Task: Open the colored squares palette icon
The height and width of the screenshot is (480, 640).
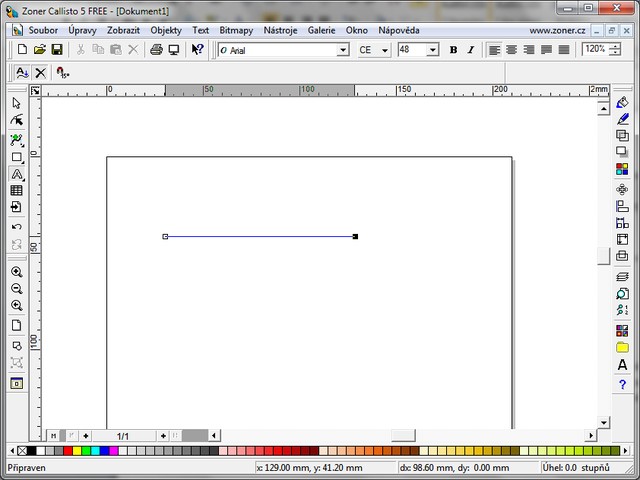Action: tap(622, 169)
